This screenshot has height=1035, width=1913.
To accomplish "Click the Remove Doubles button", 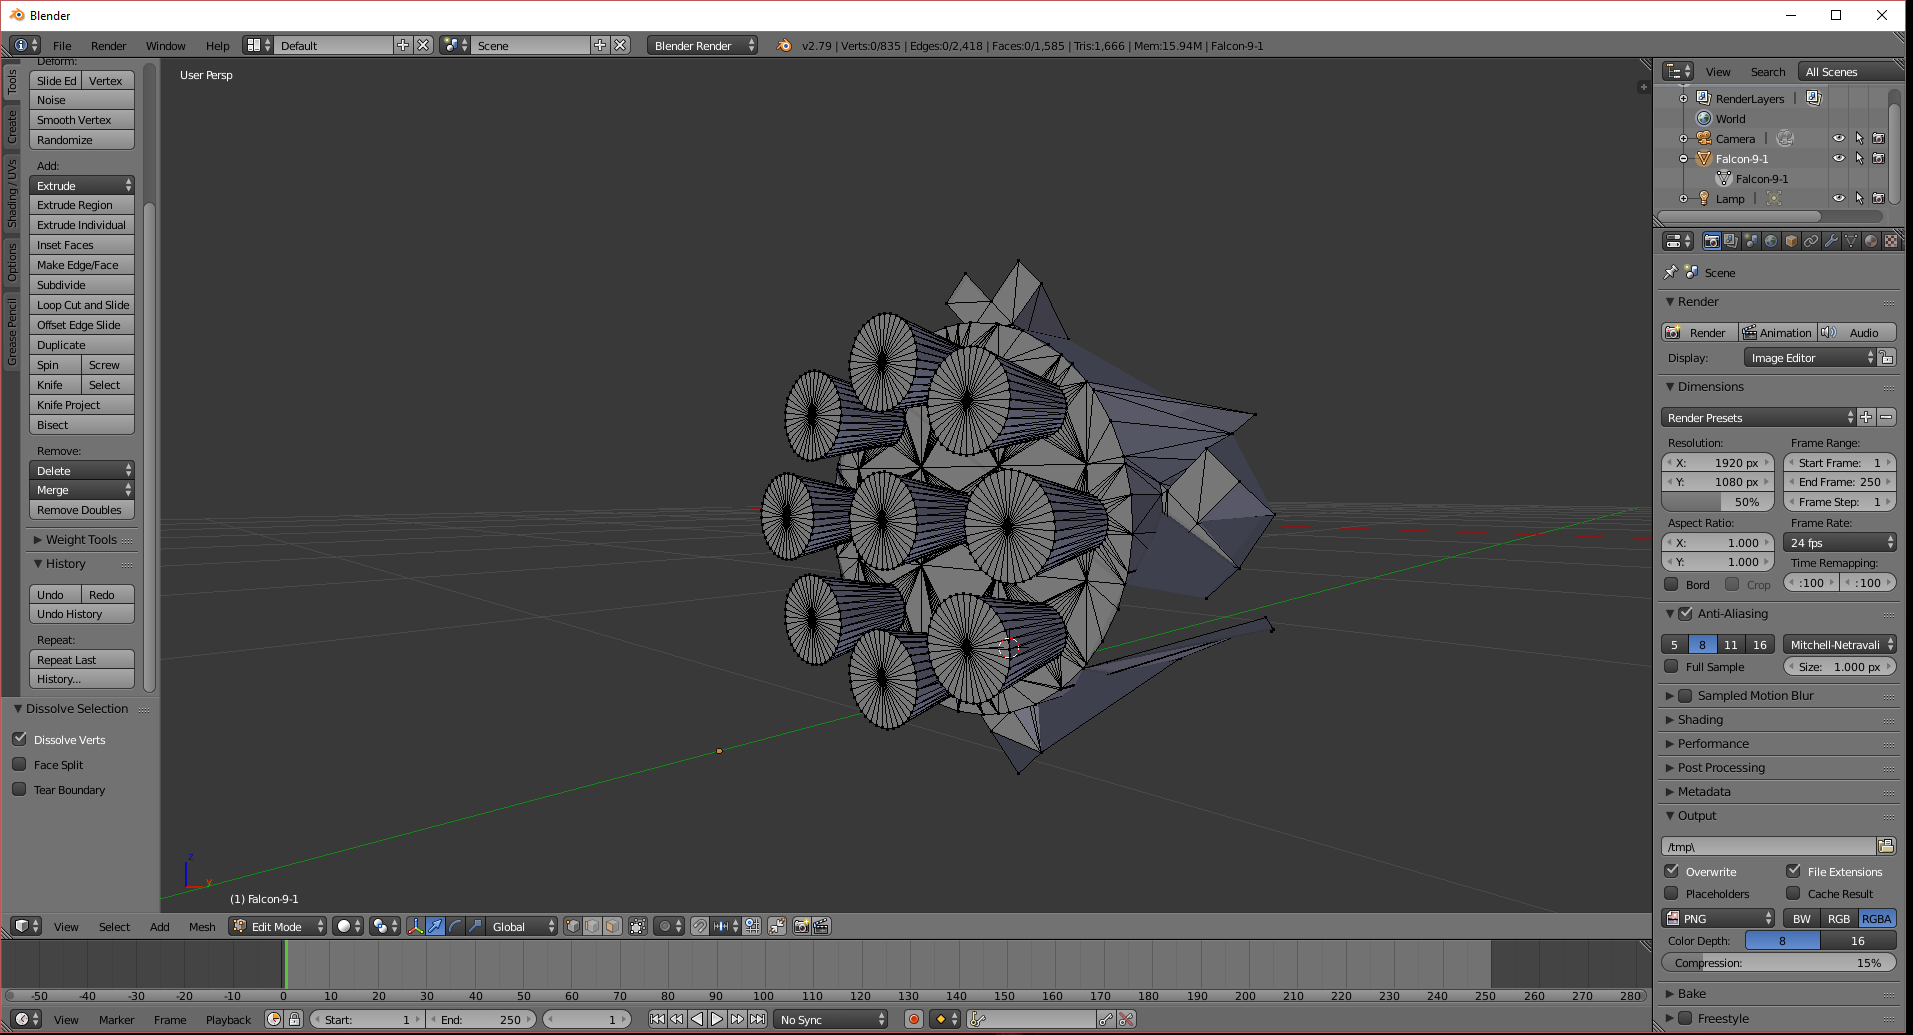I will click(80, 510).
